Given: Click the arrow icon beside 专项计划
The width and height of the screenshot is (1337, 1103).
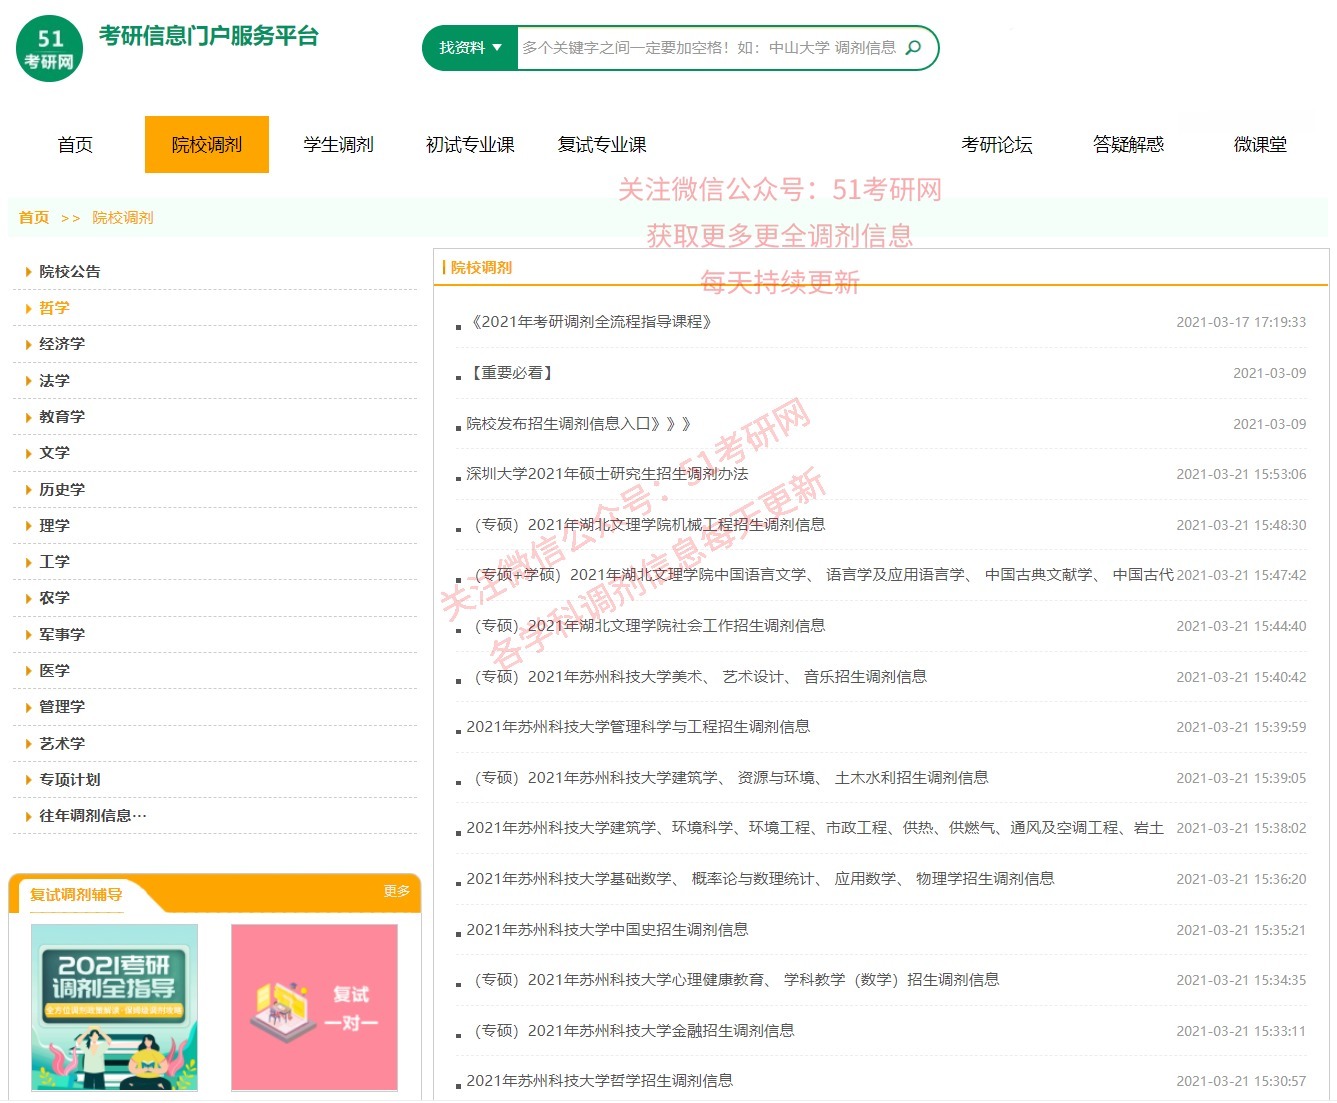Looking at the screenshot, I should point(26,779).
